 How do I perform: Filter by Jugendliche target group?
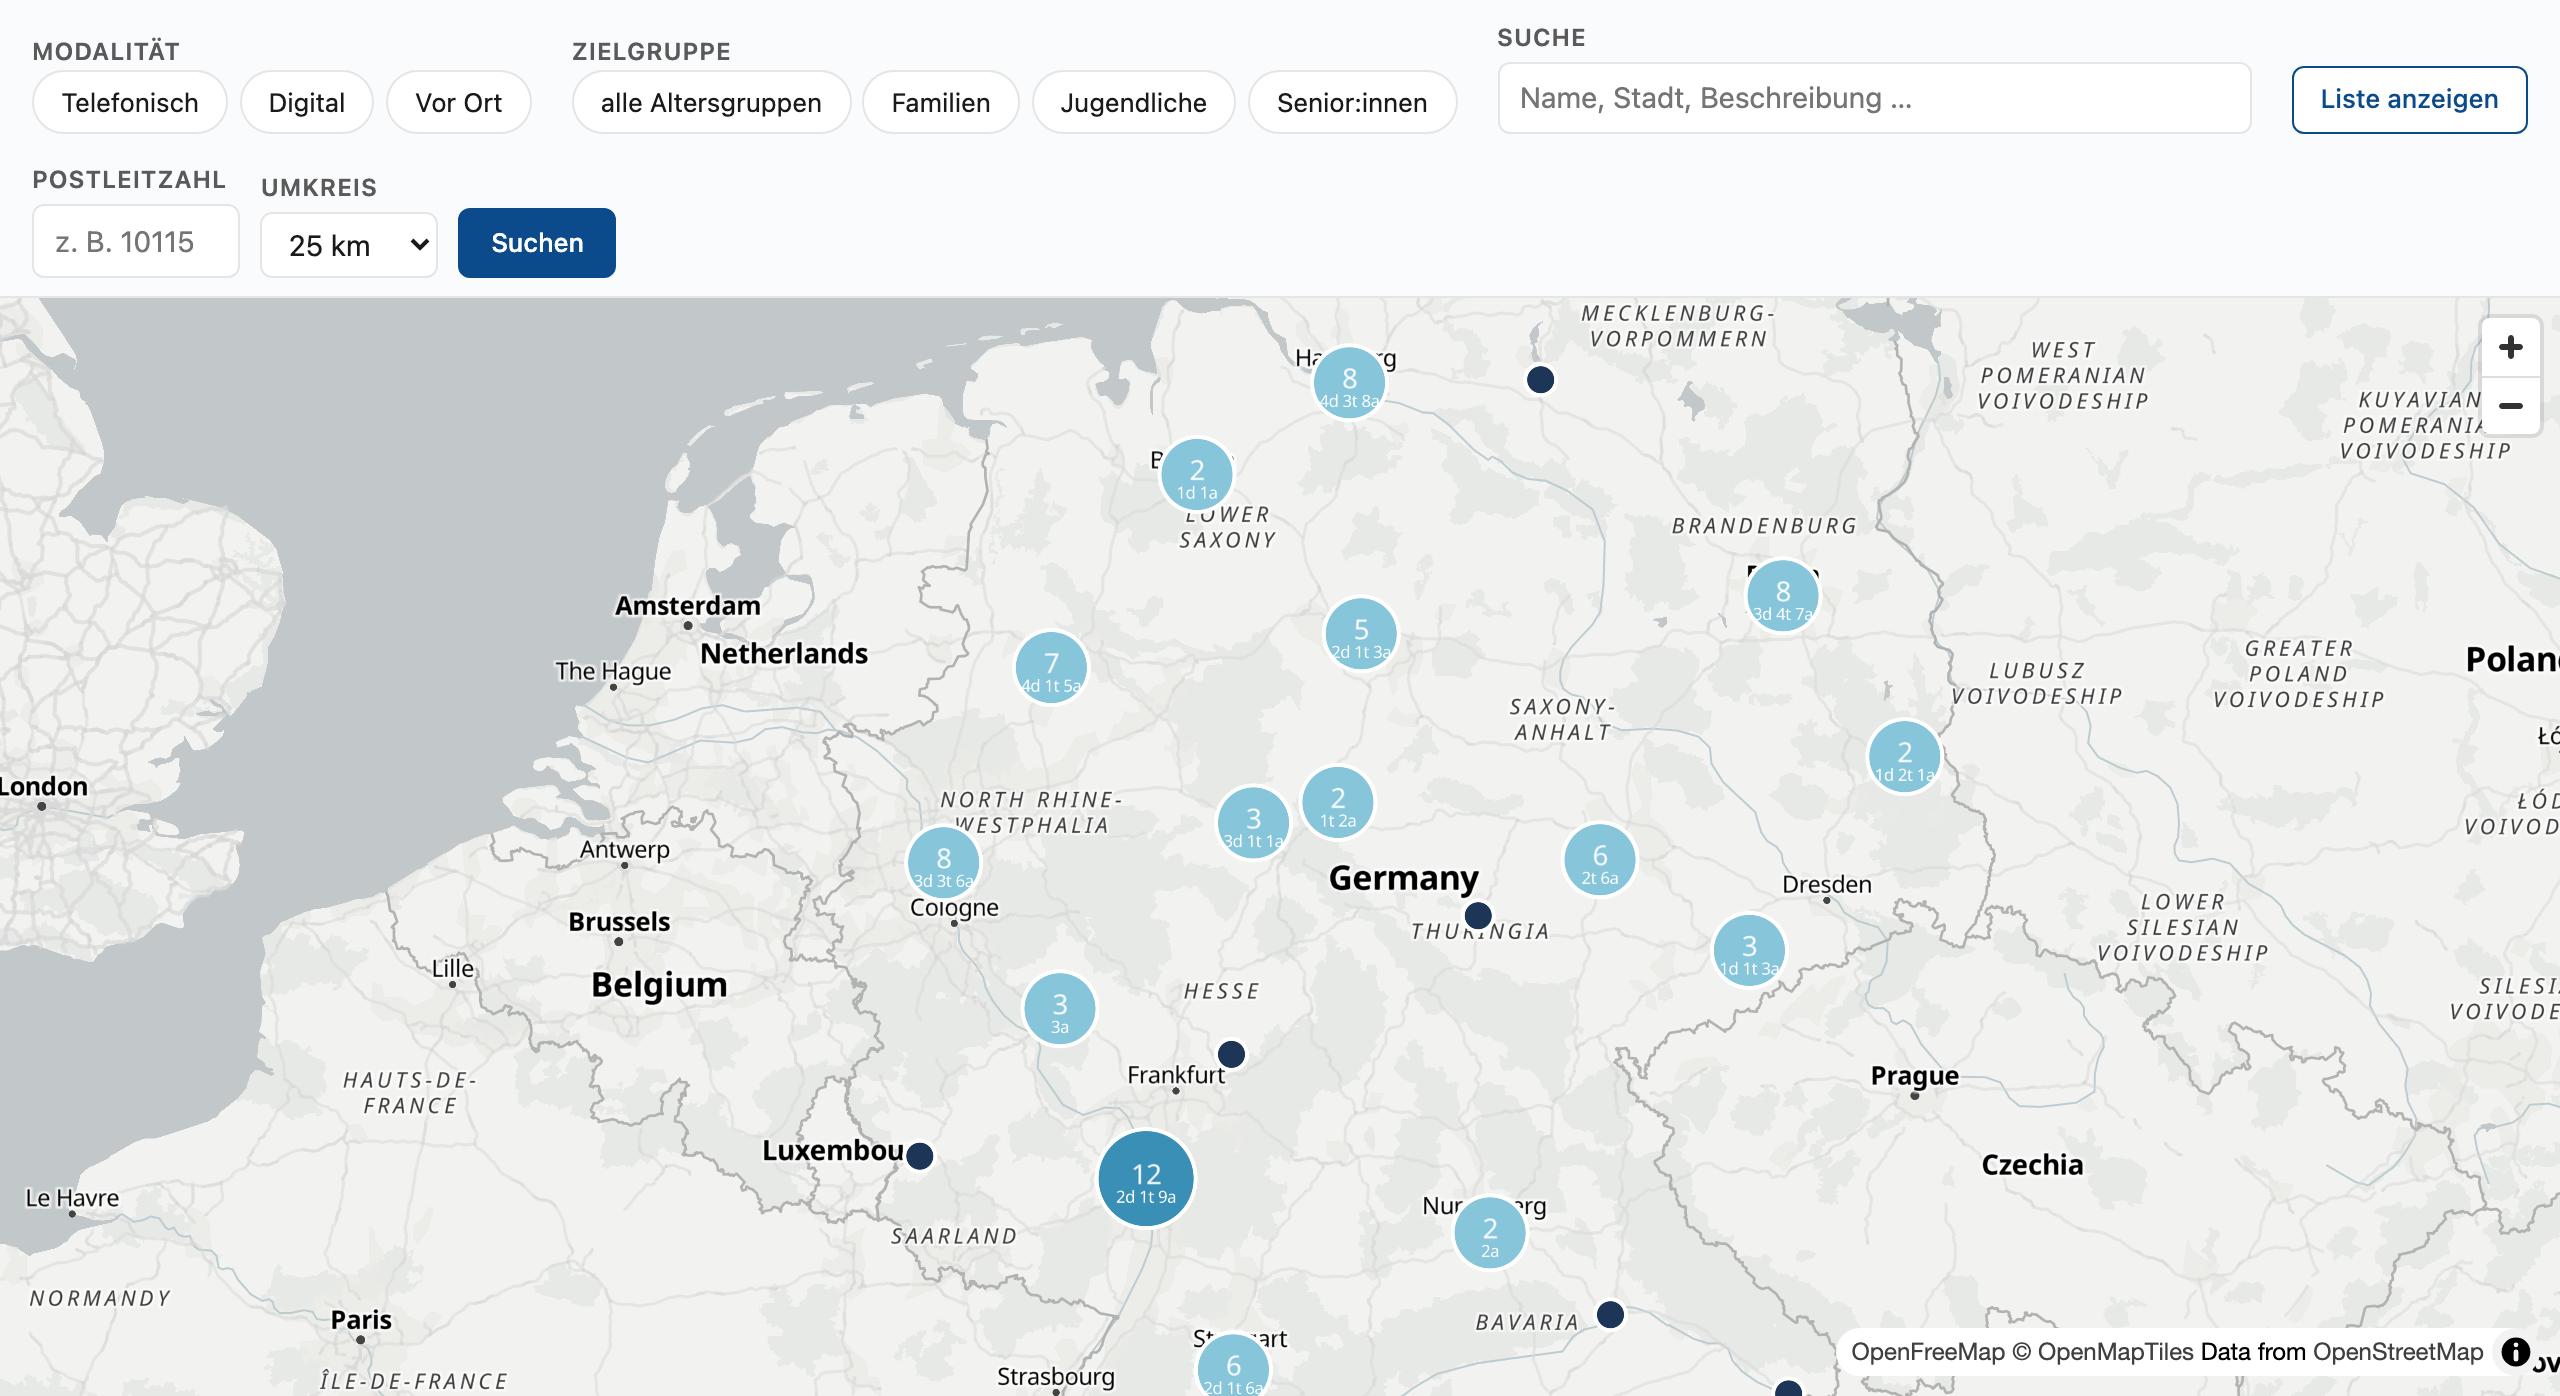coord(1134,102)
